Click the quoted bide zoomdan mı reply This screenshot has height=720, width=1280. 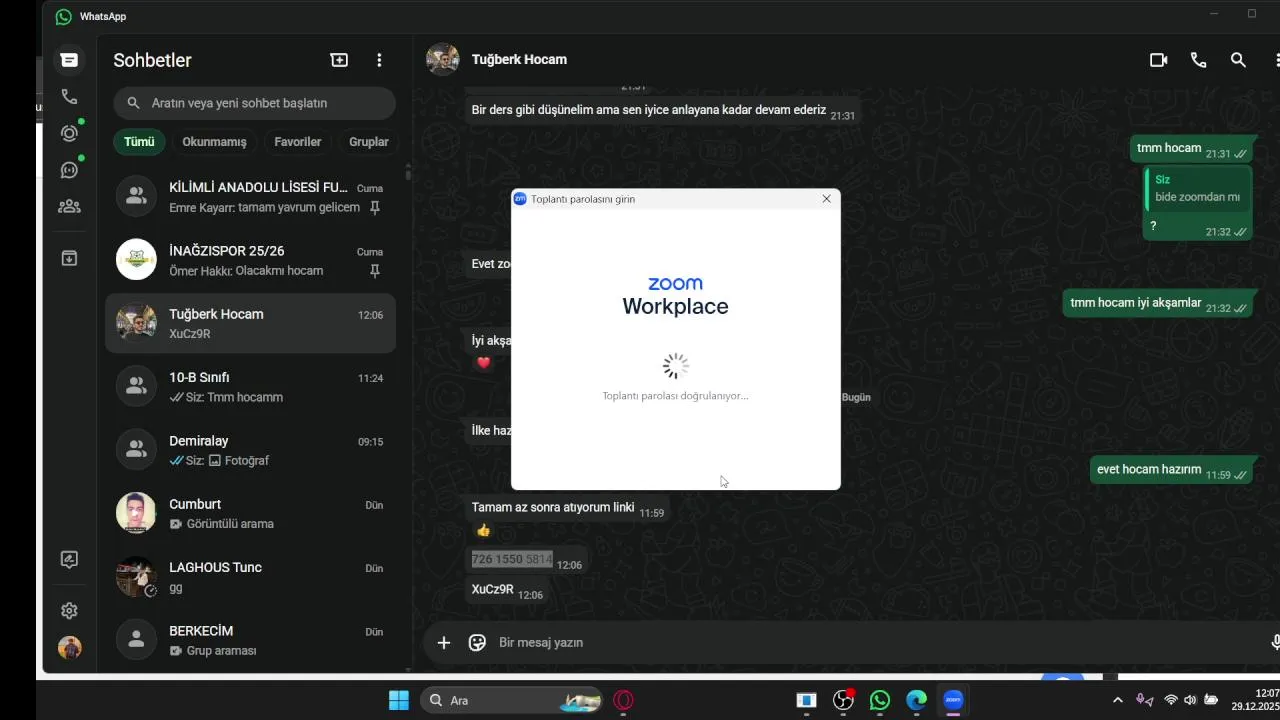(x=1198, y=189)
